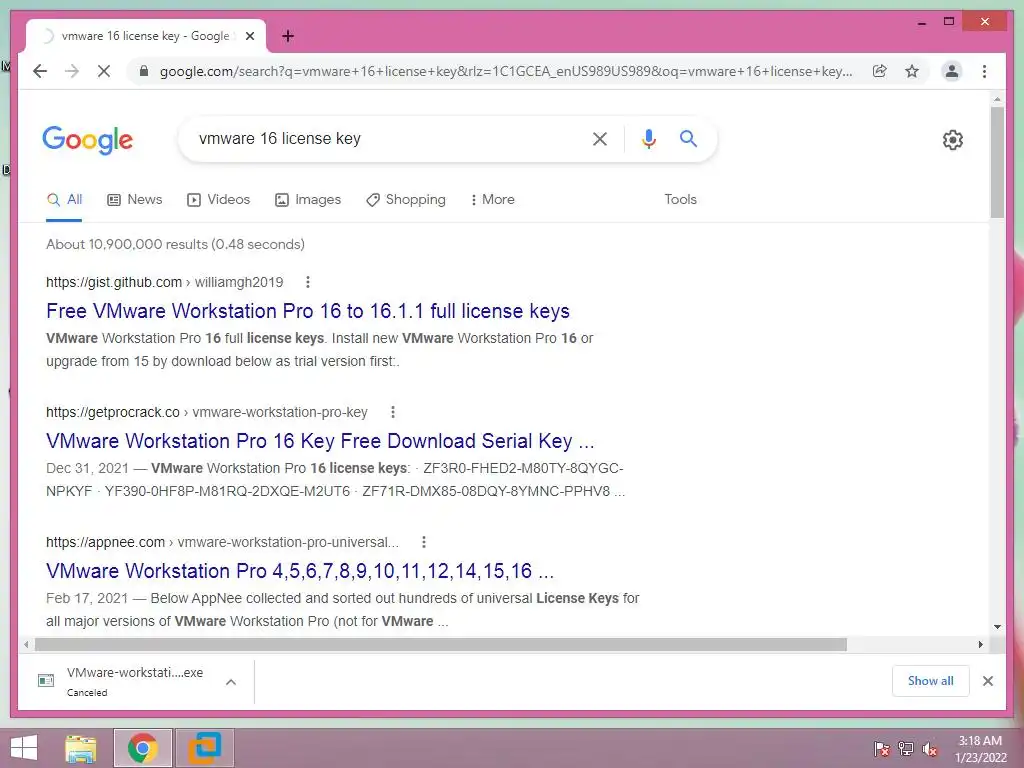Bookmark this page with the star icon

(912, 71)
